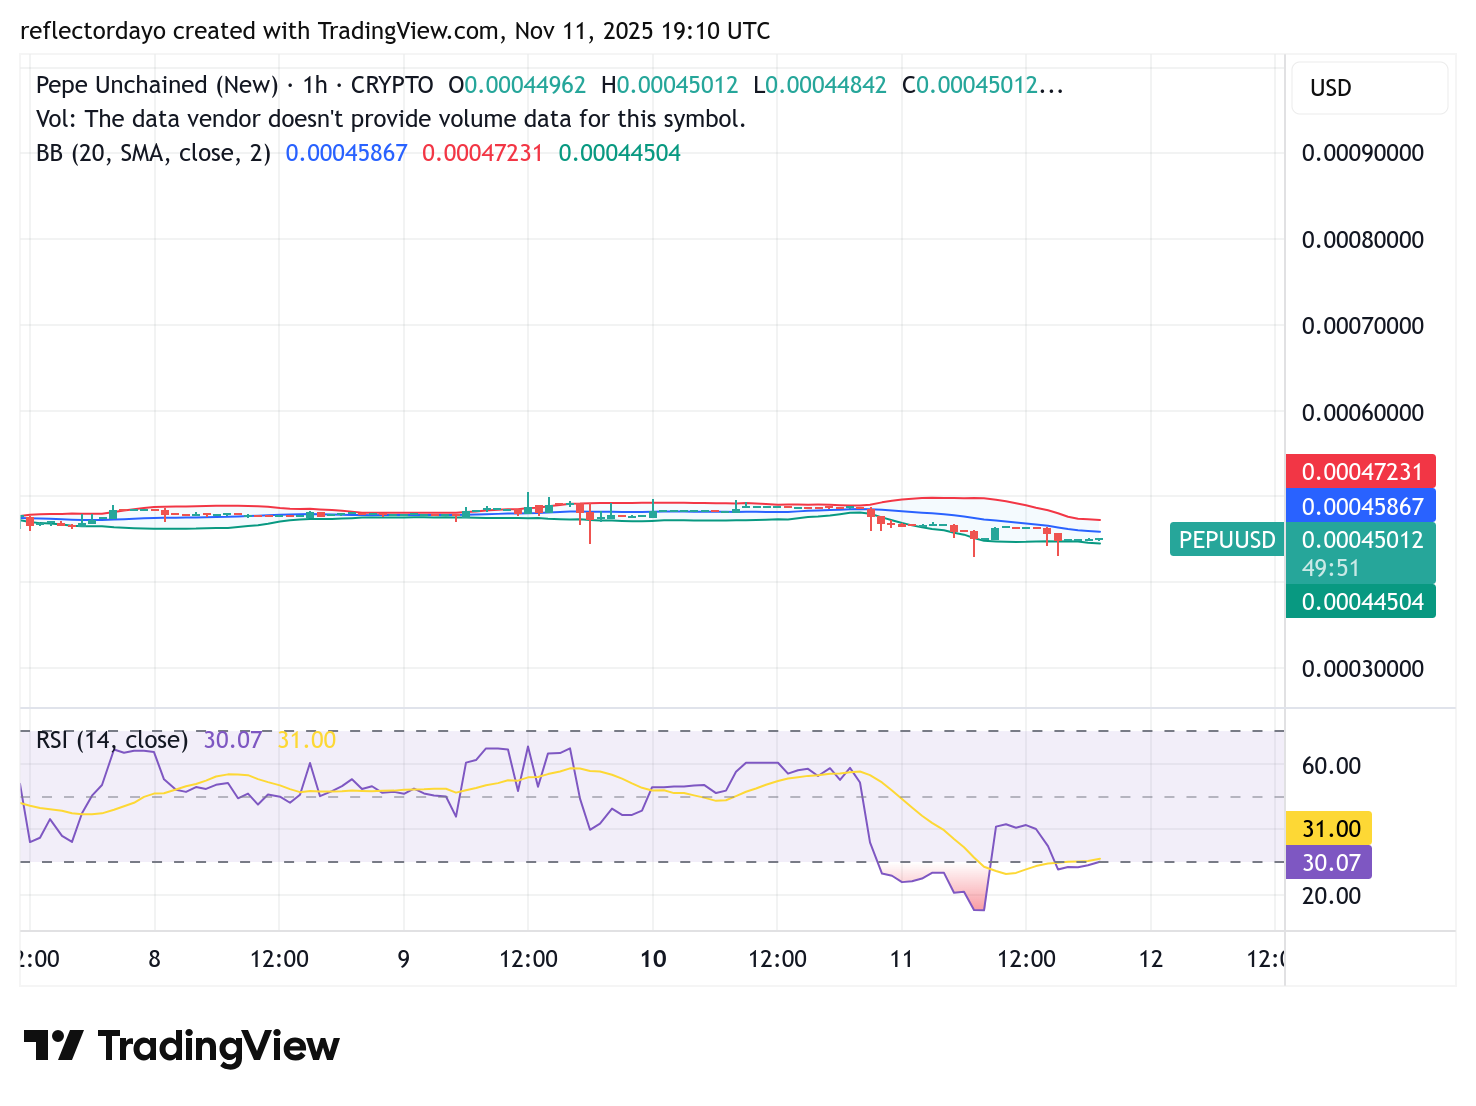Click the 0.00070000 price axis label
This screenshot has height=1106, width=1476.
[1362, 326]
